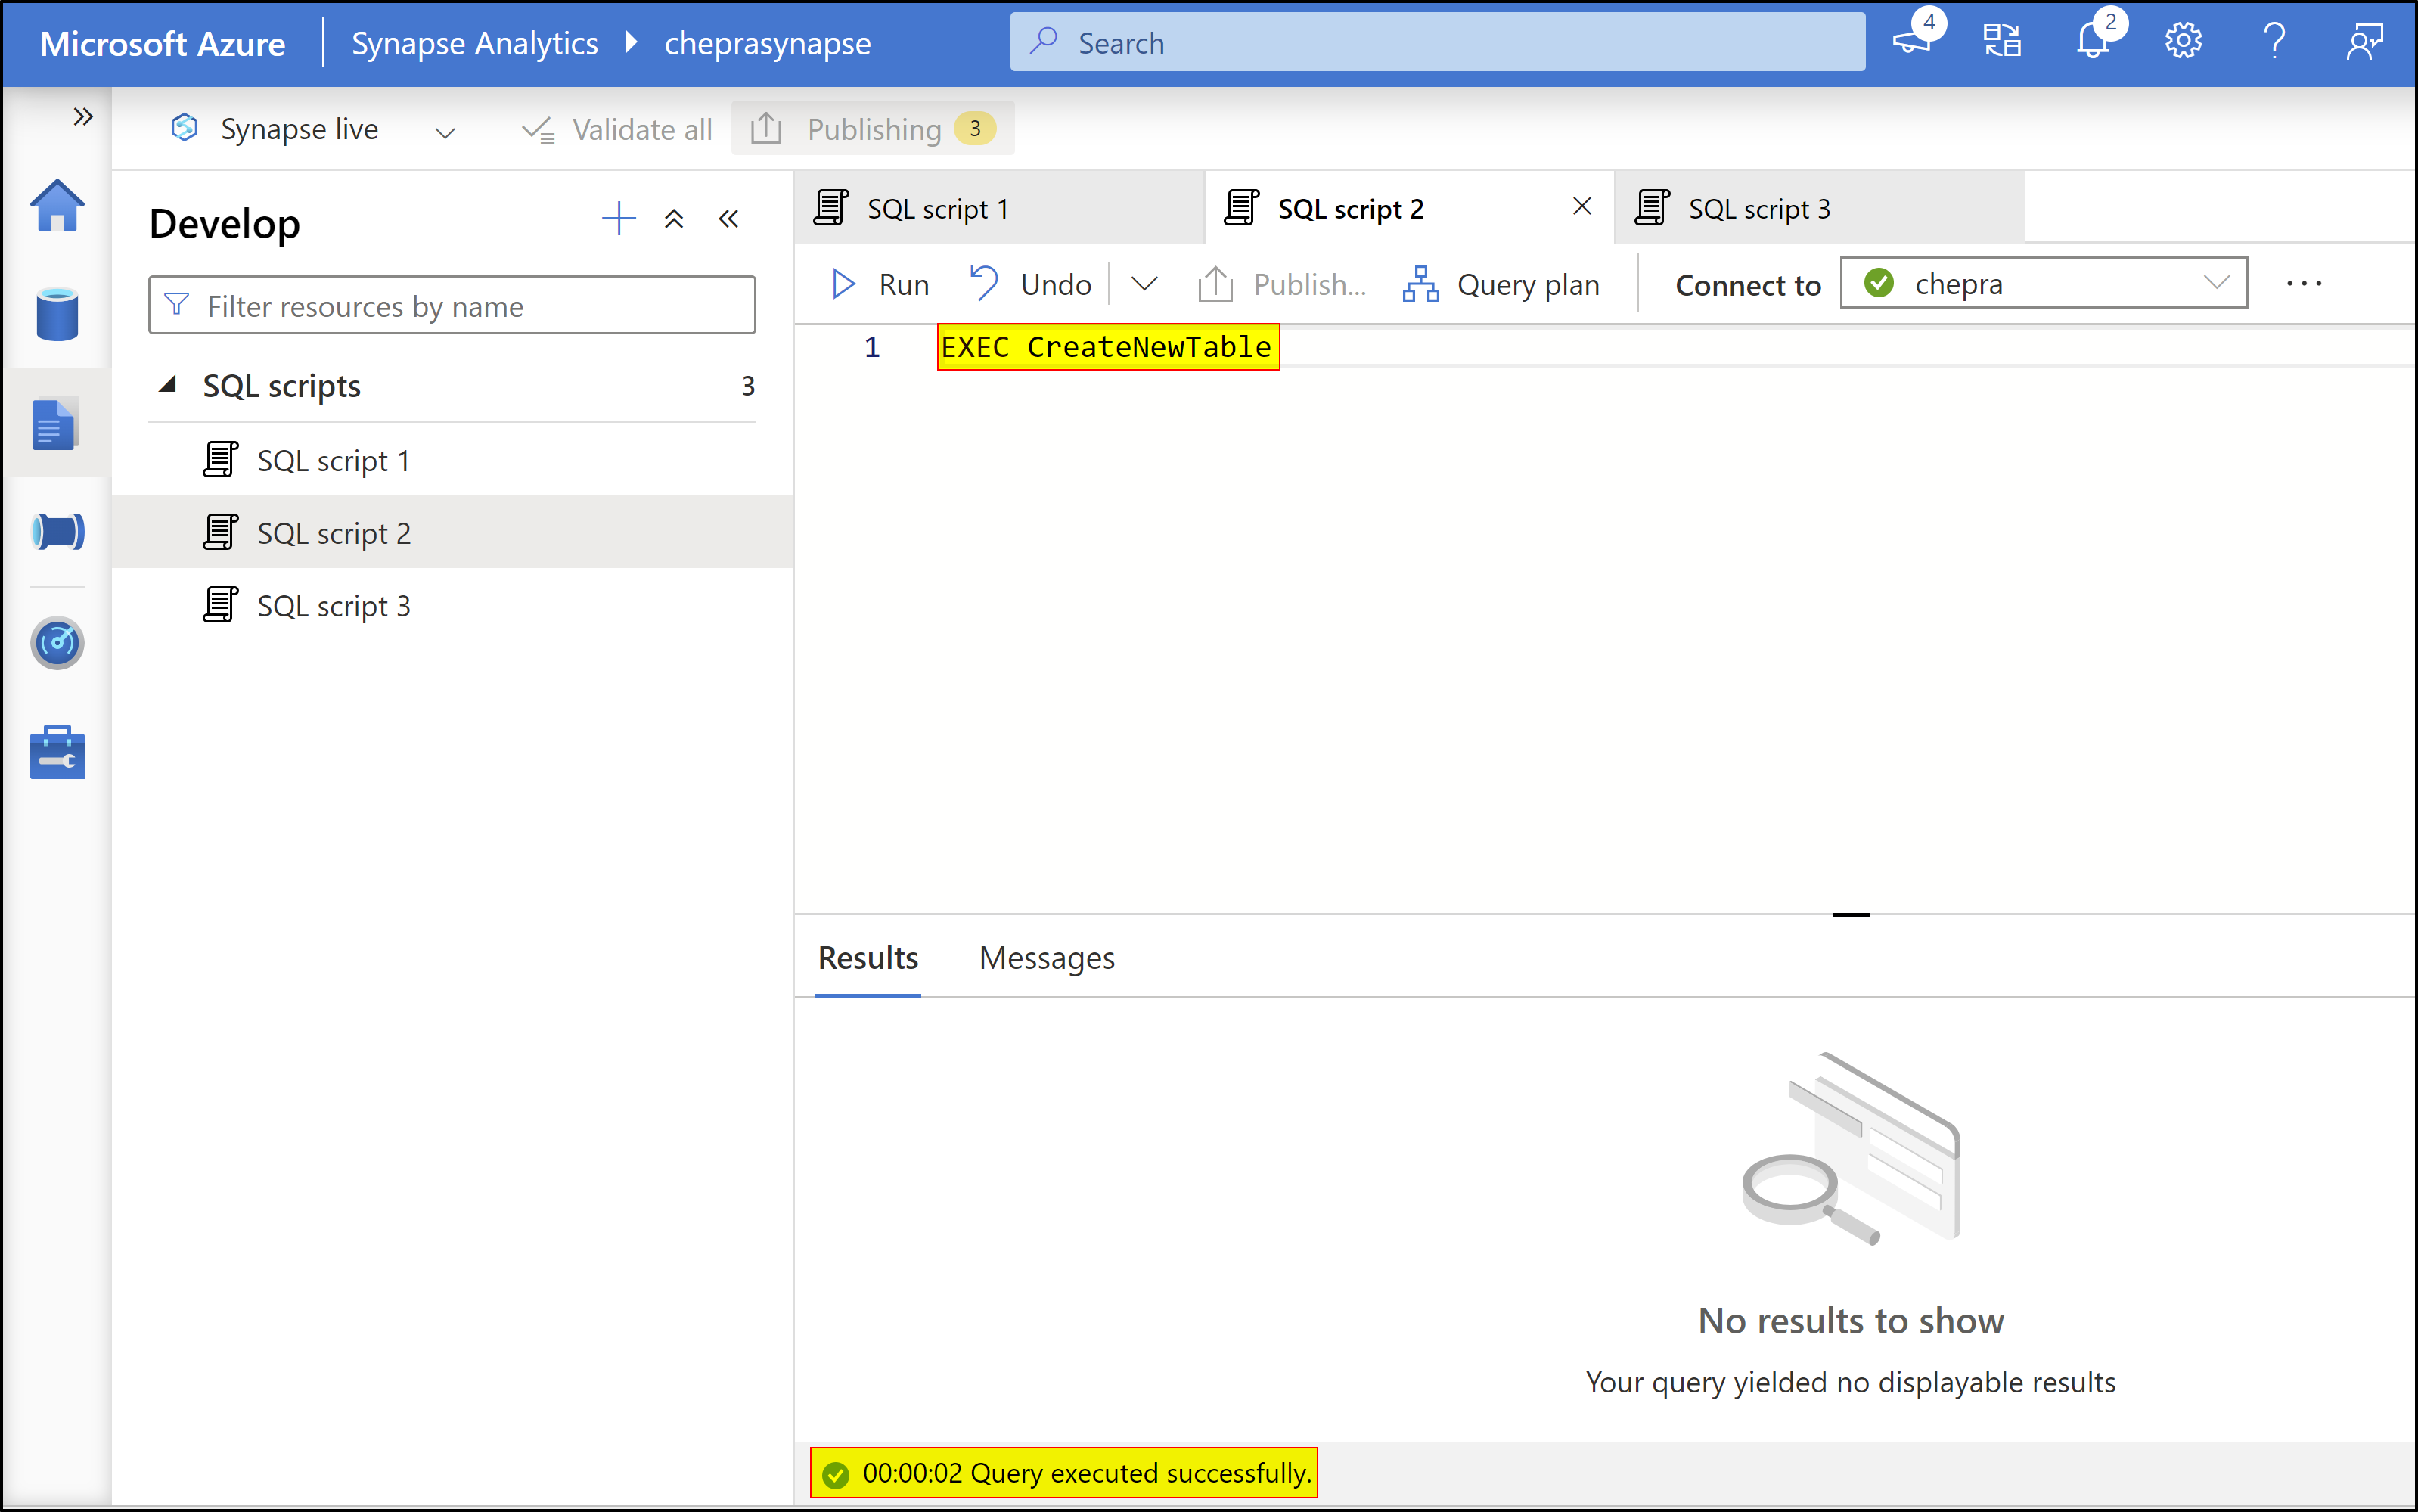Click the plus icon to add resource
Image resolution: width=2418 pixels, height=1512 pixels.
[x=619, y=218]
